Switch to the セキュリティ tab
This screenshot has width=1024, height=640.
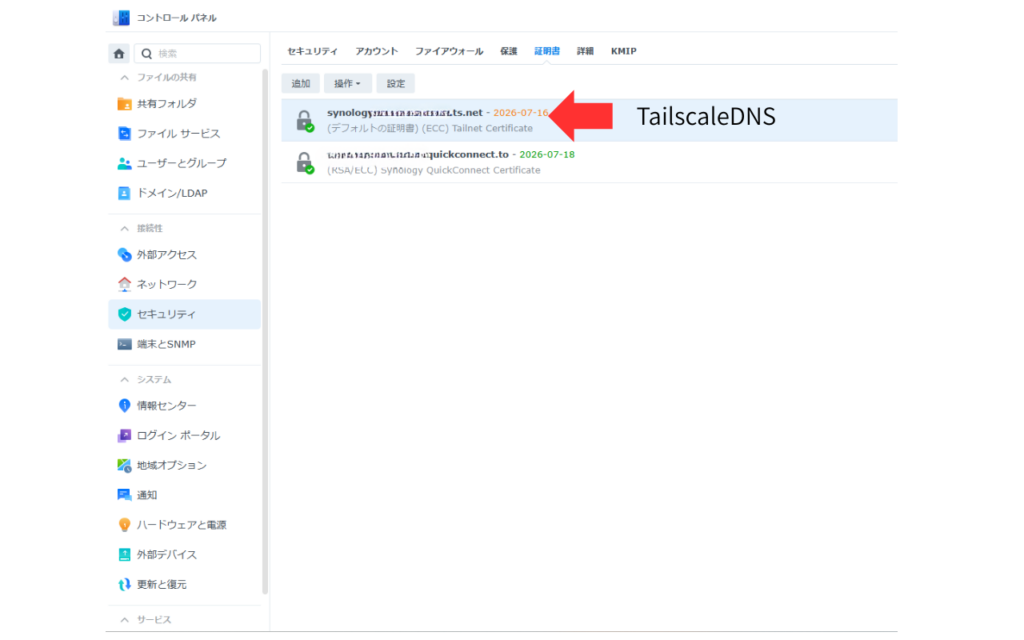coord(313,51)
